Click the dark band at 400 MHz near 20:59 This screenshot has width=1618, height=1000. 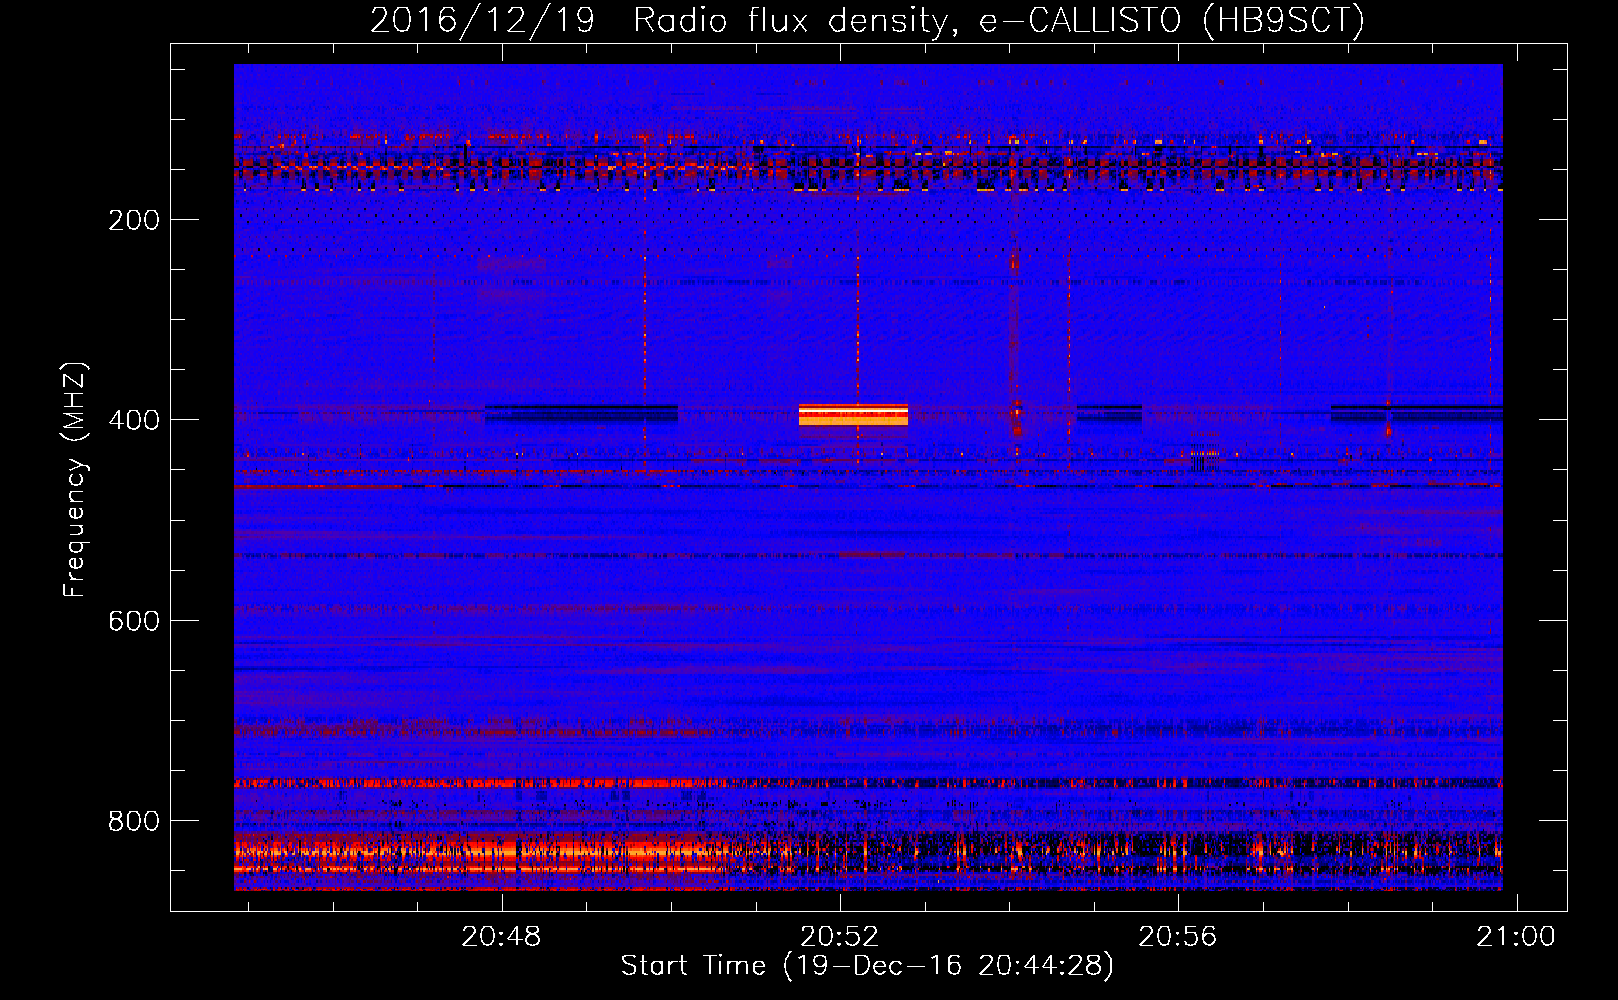pyautogui.click(x=1417, y=413)
